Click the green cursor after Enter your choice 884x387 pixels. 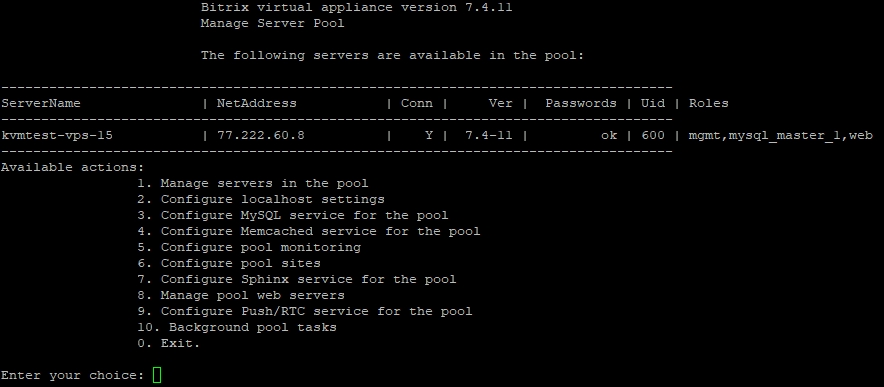coord(157,375)
